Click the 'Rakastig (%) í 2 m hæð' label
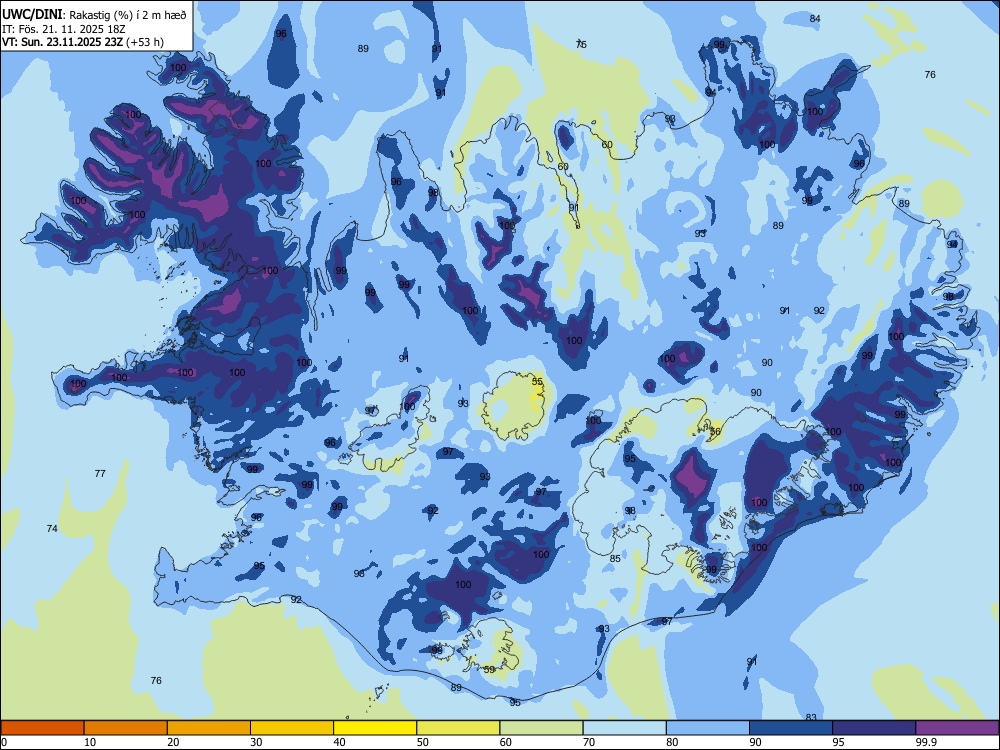The image size is (1000, 750). pos(128,15)
